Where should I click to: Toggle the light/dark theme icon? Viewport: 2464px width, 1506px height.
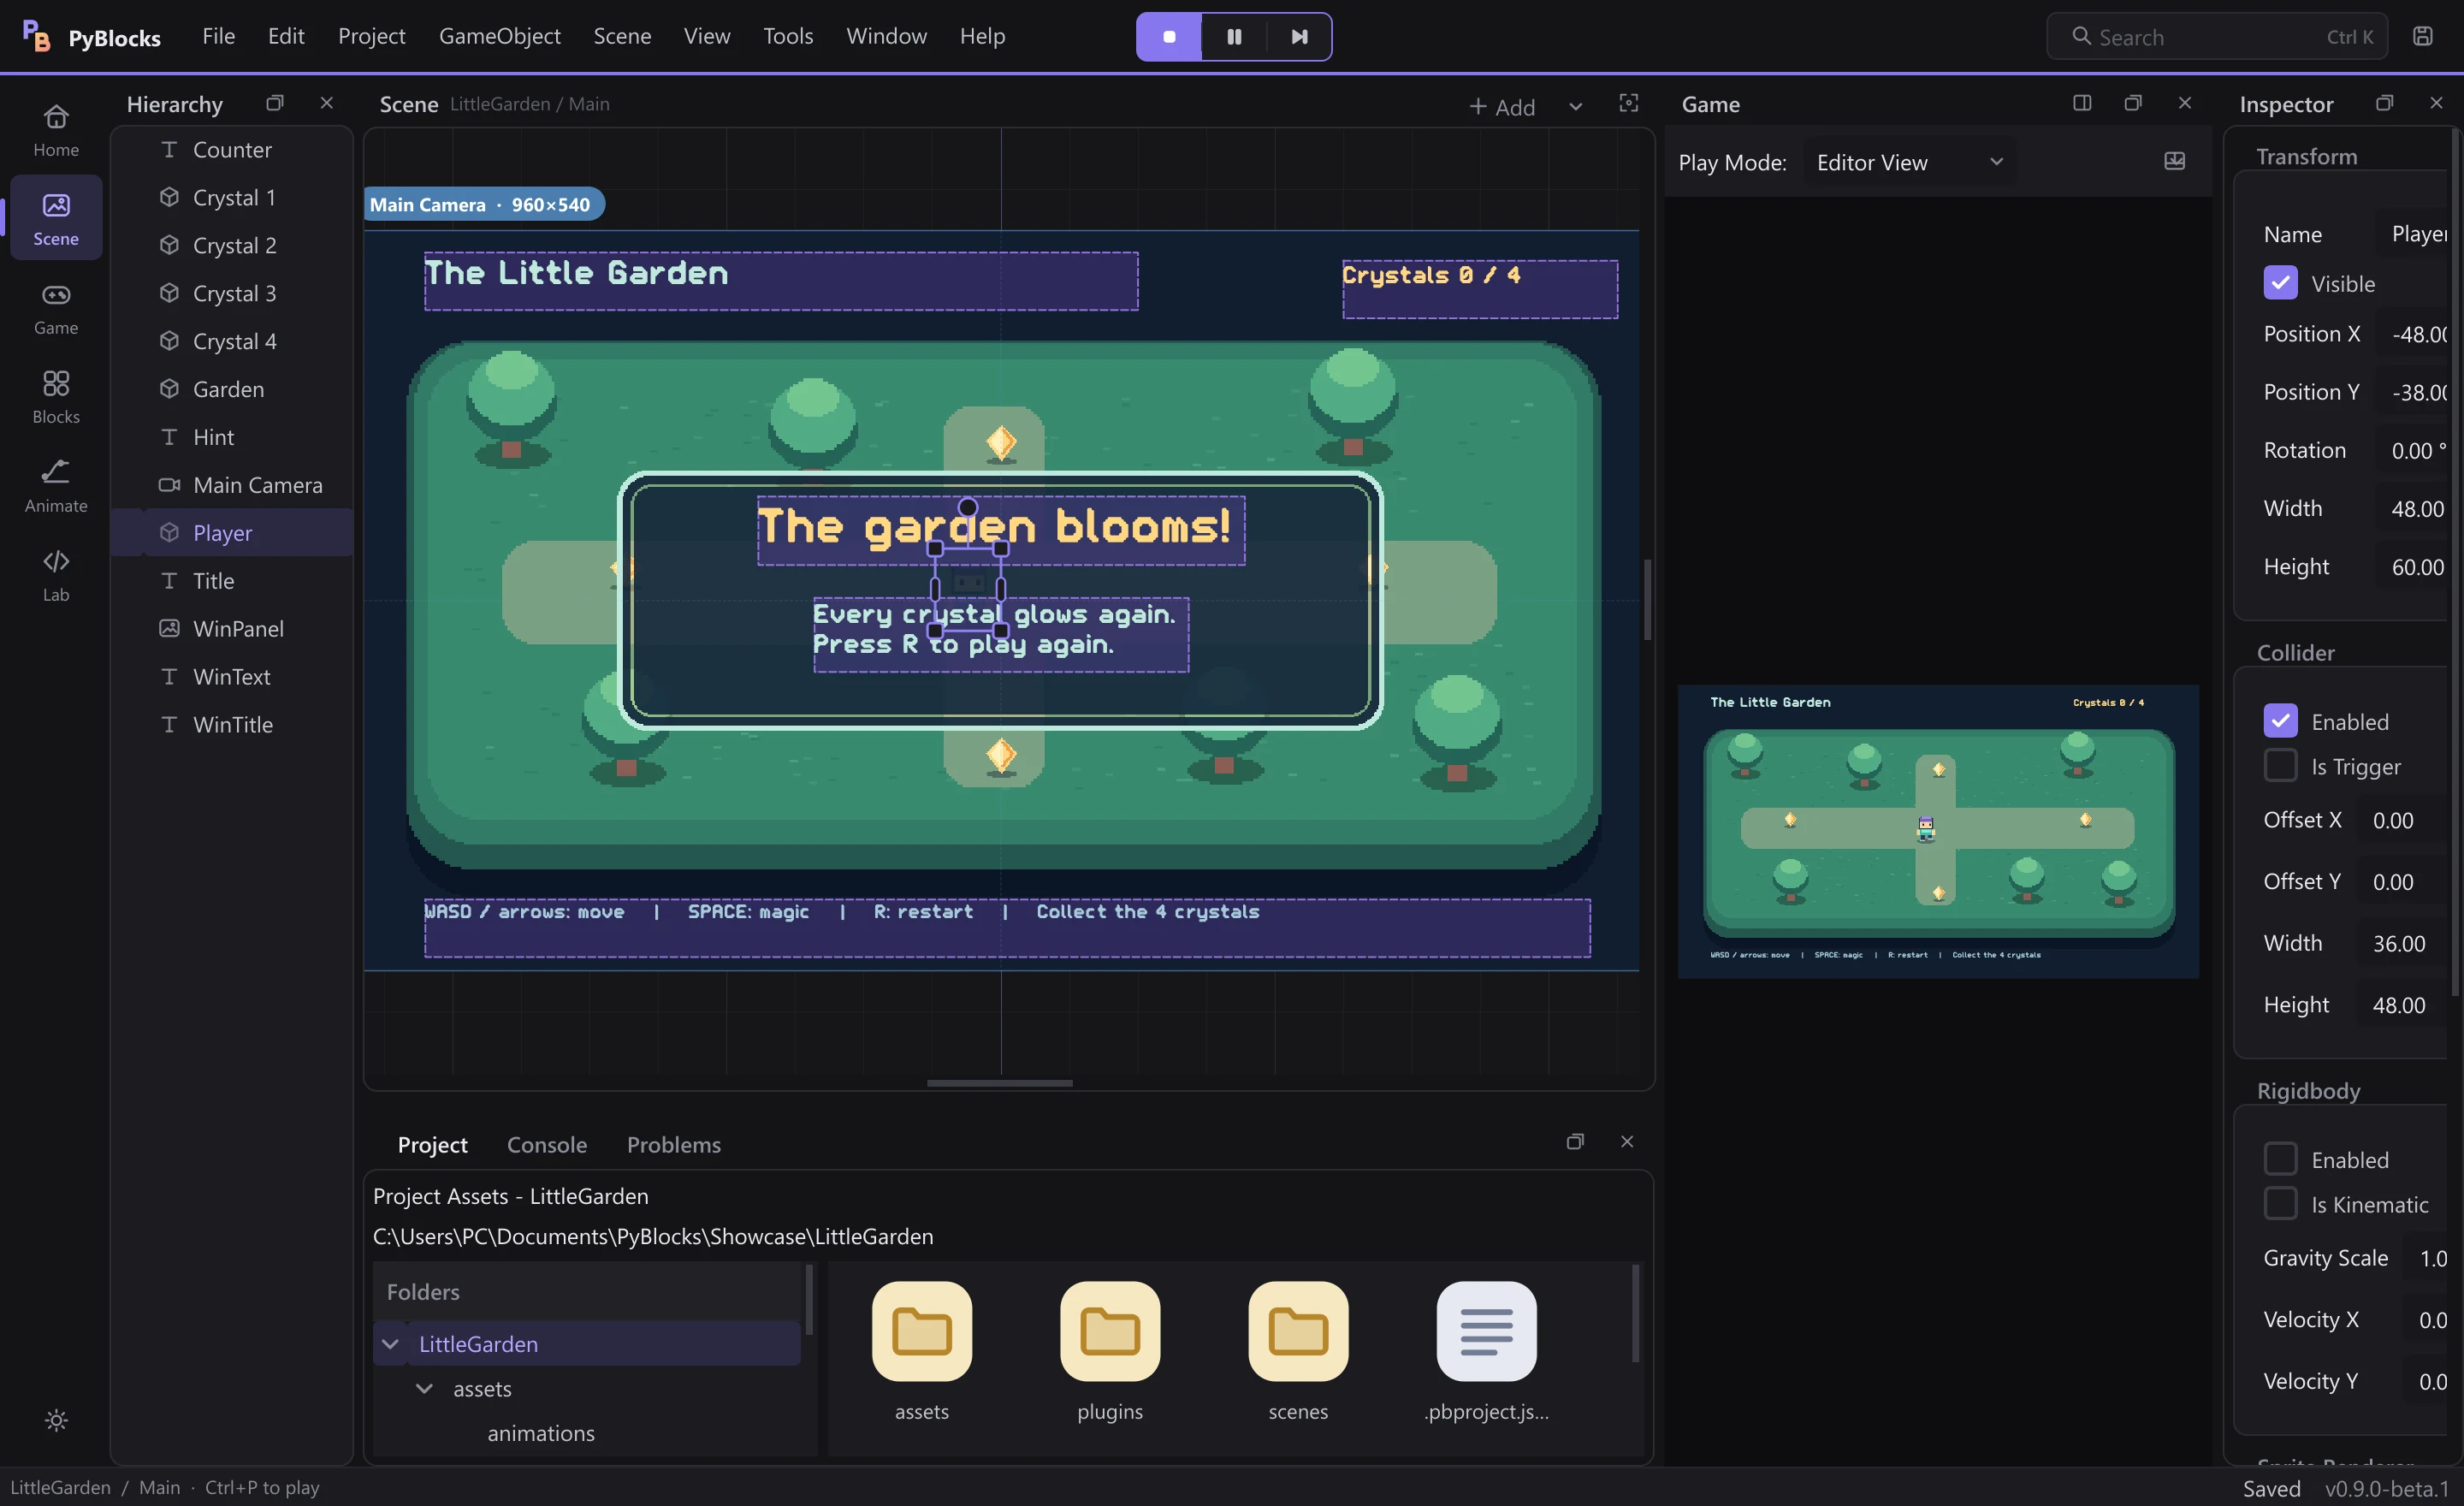point(56,1420)
